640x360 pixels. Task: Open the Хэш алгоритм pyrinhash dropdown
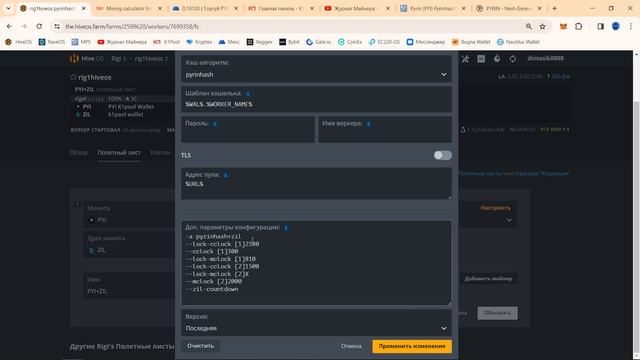click(x=316, y=69)
